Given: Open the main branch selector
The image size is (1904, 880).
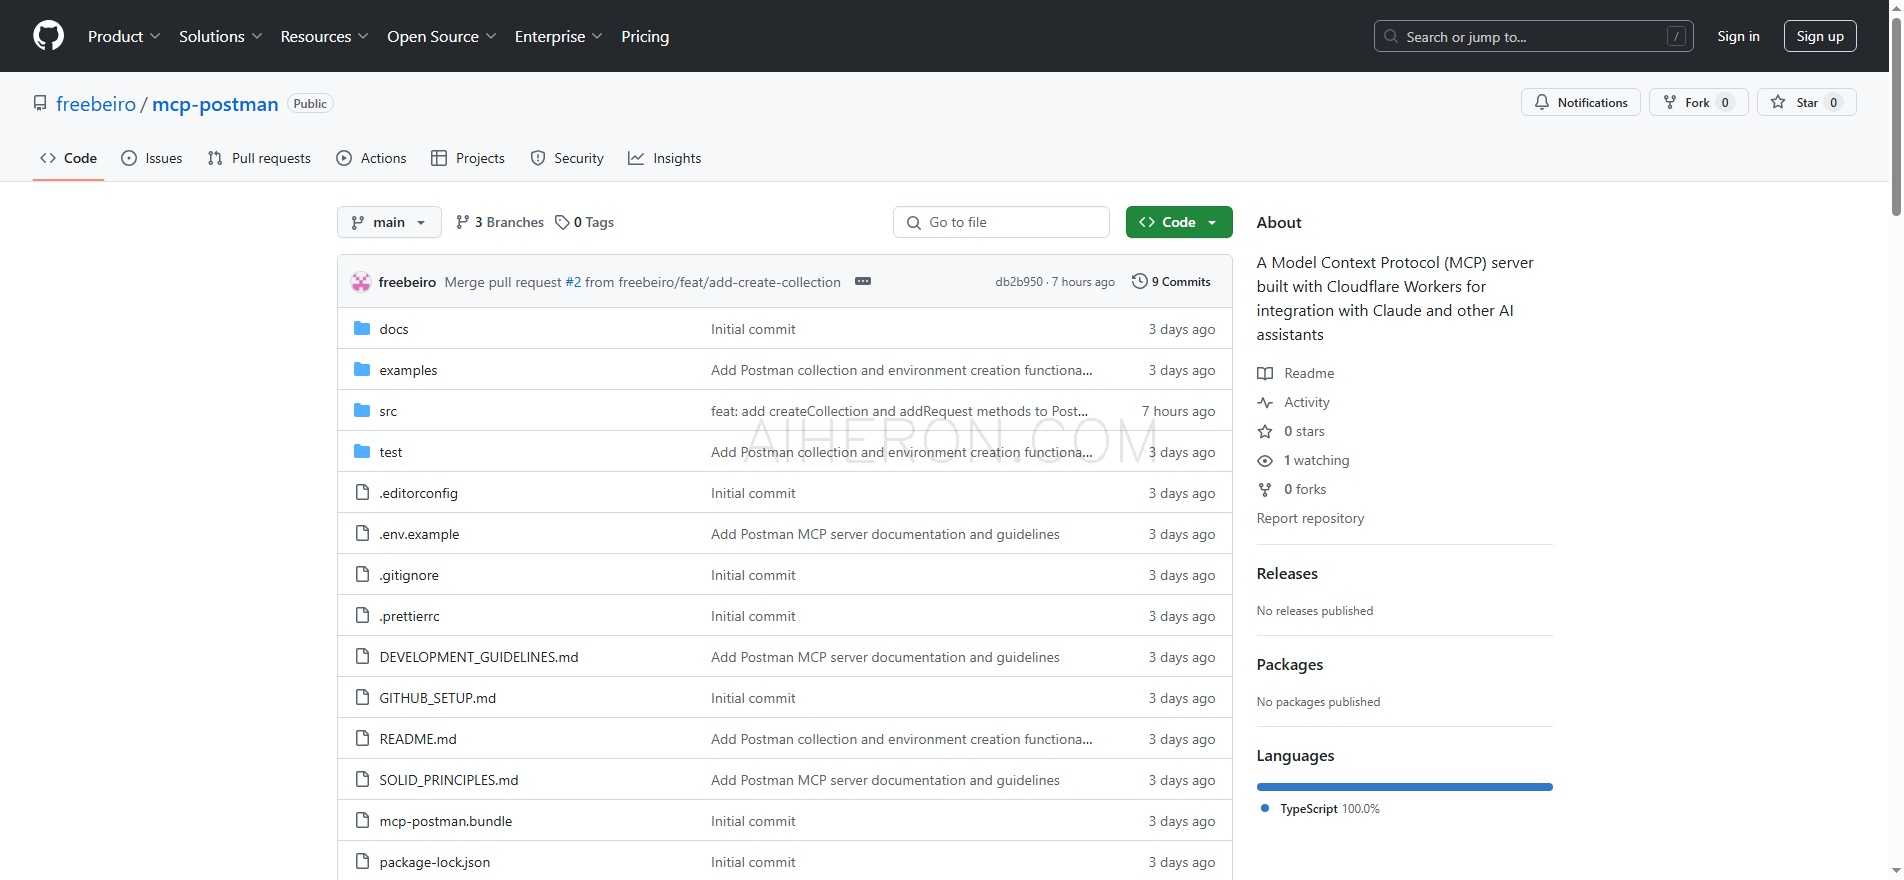Looking at the screenshot, I should (389, 222).
